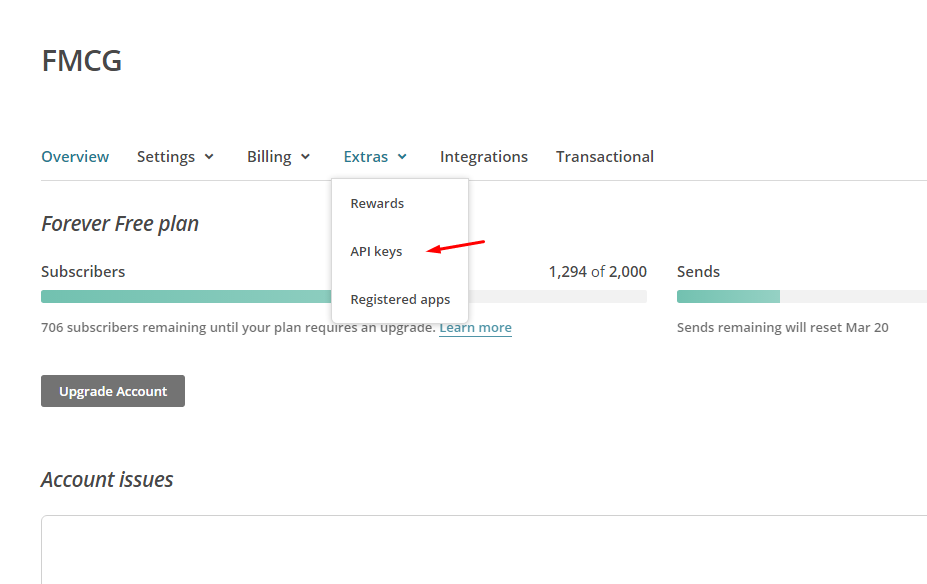Go to the Transactional tab
Screen dimensions: 927x584
[x=605, y=157]
